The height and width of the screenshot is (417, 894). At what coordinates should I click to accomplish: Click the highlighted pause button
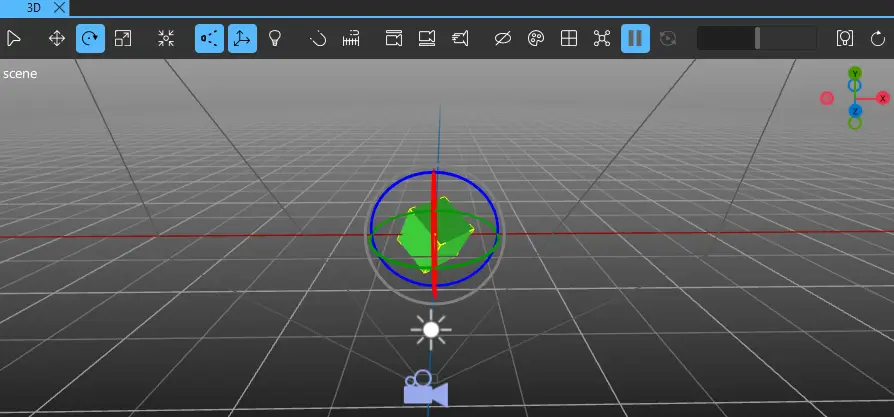635,39
